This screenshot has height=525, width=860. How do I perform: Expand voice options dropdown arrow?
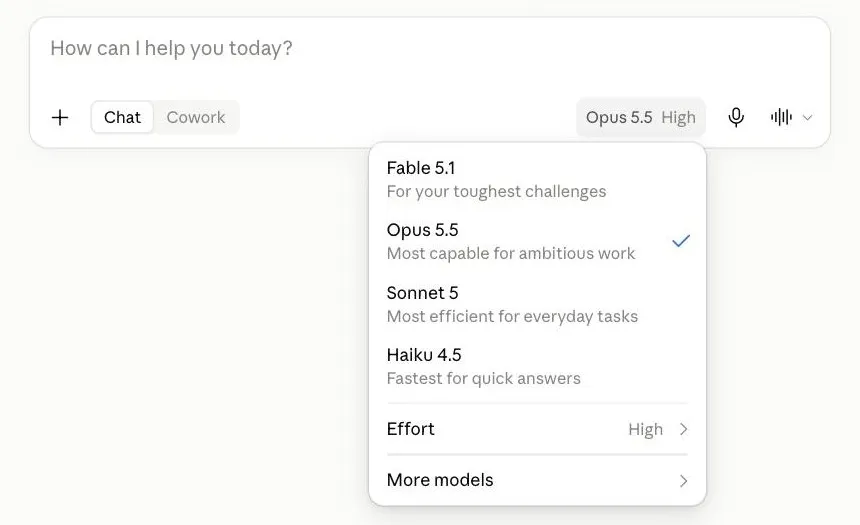click(x=807, y=117)
